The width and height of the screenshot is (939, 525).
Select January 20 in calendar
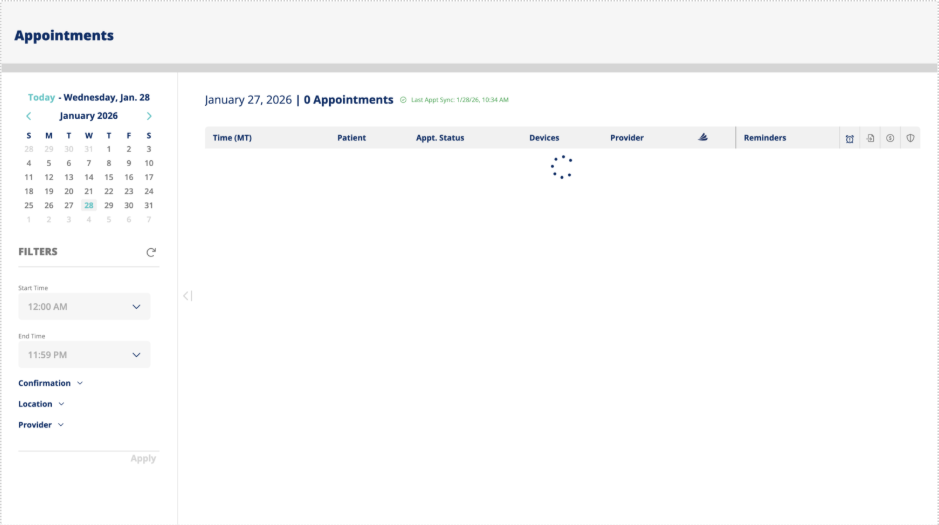click(69, 191)
